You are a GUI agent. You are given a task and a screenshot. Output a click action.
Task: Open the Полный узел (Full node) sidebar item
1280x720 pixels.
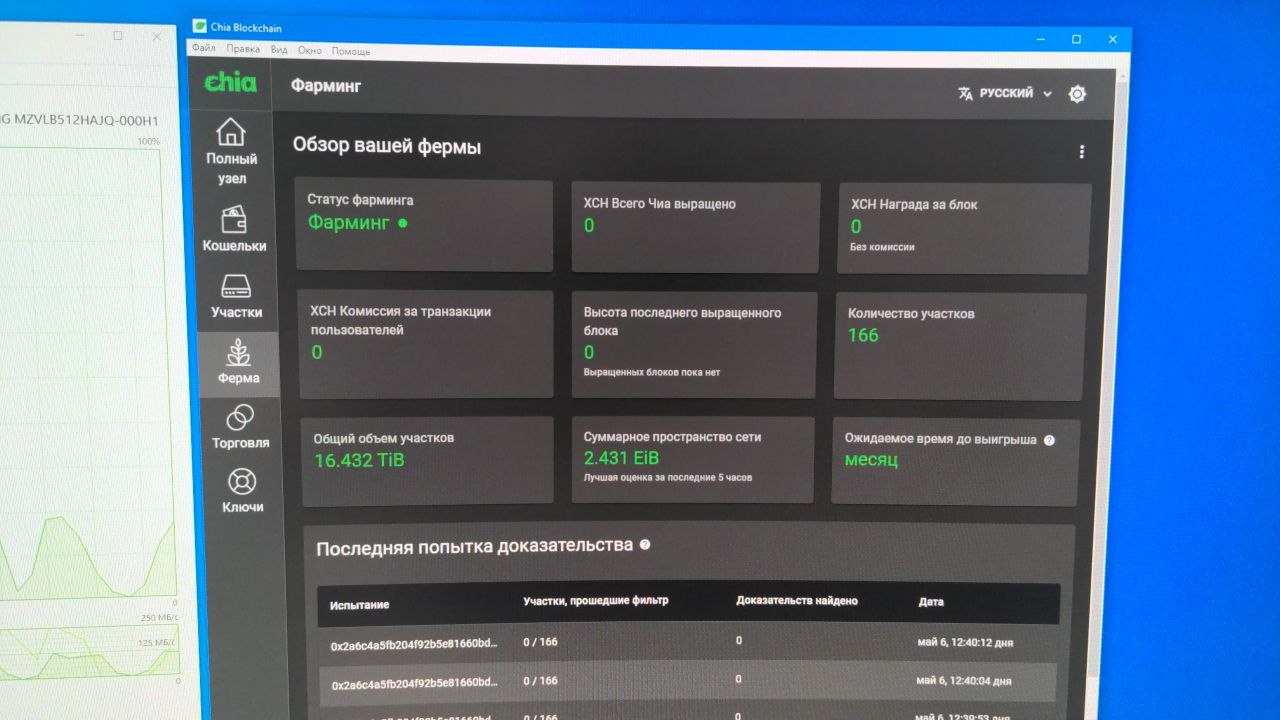(x=232, y=151)
